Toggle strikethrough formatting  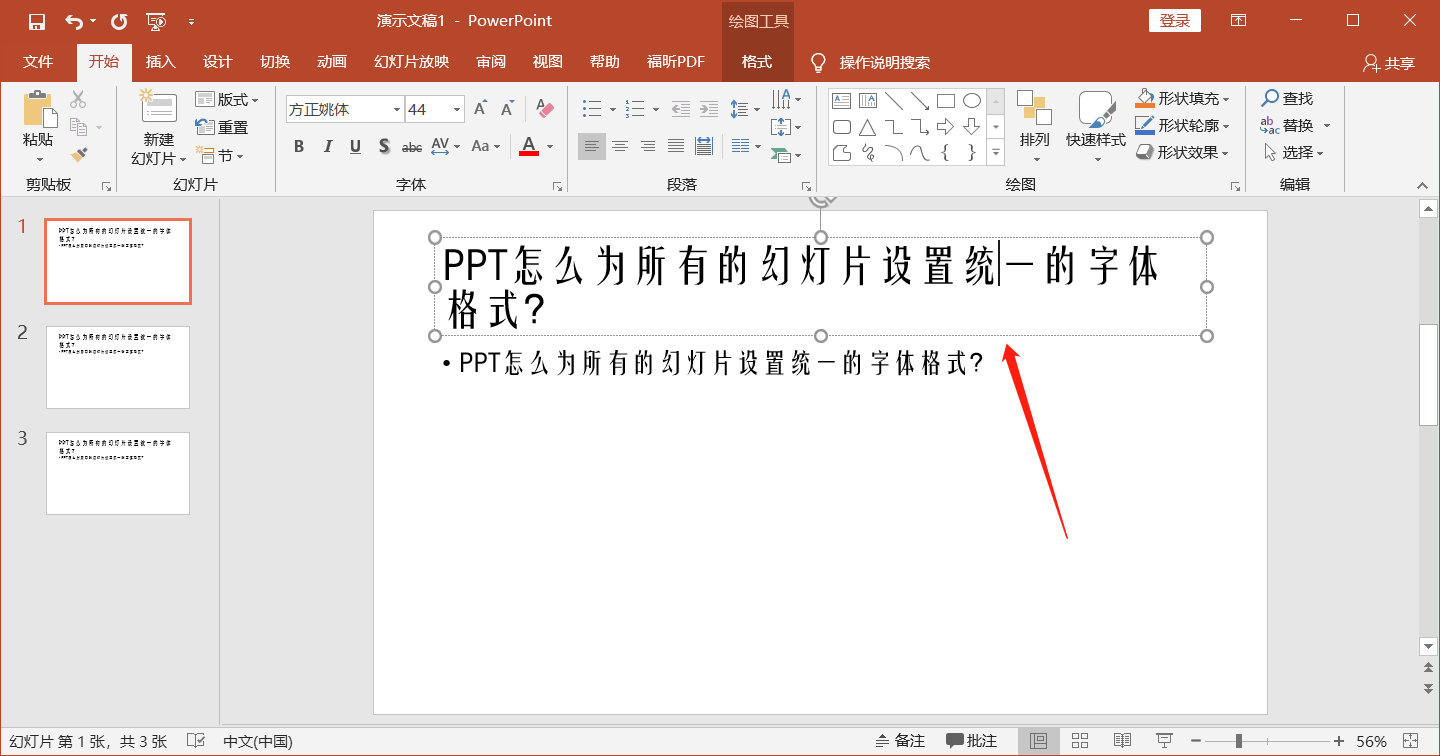[412, 147]
